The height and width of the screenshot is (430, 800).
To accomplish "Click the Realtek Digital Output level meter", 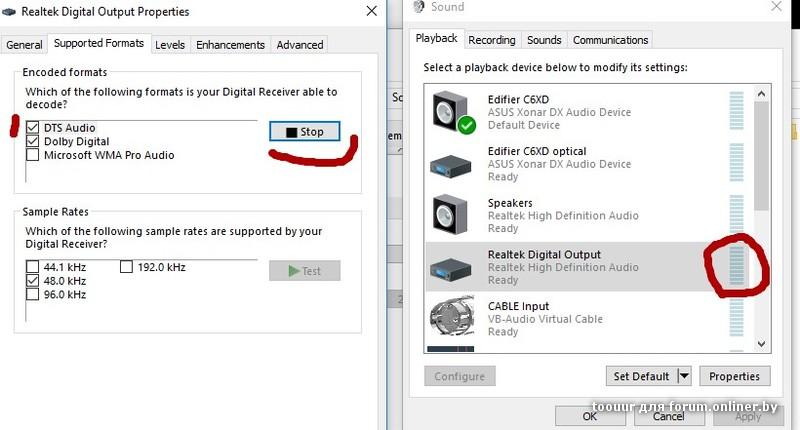I will (x=736, y=266).
